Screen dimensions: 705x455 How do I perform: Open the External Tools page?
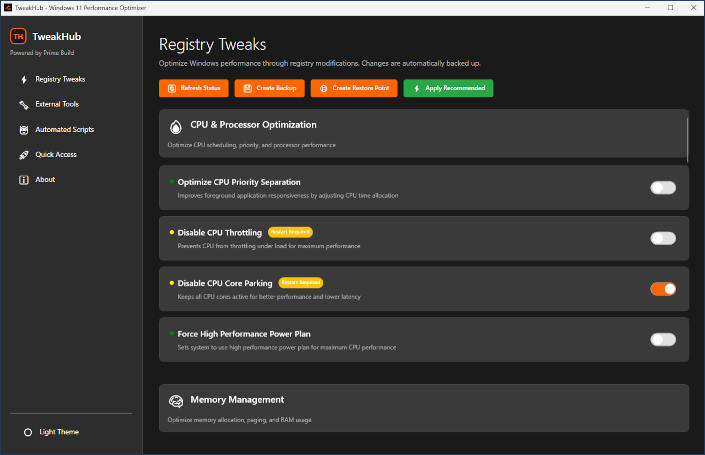(x=56, y=104)
